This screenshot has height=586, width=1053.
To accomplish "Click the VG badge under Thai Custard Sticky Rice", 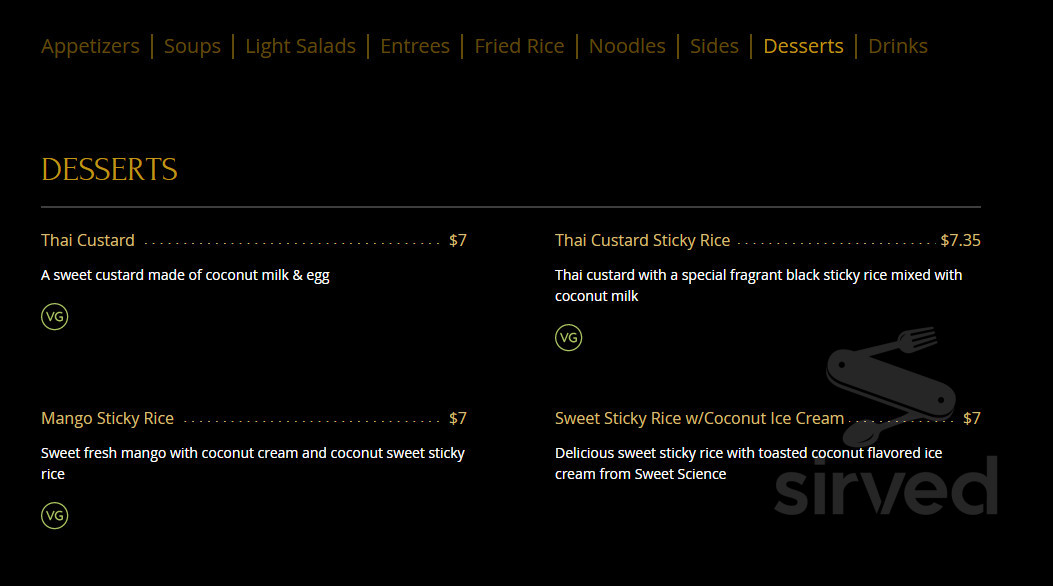I will click(x=568, y=338).
